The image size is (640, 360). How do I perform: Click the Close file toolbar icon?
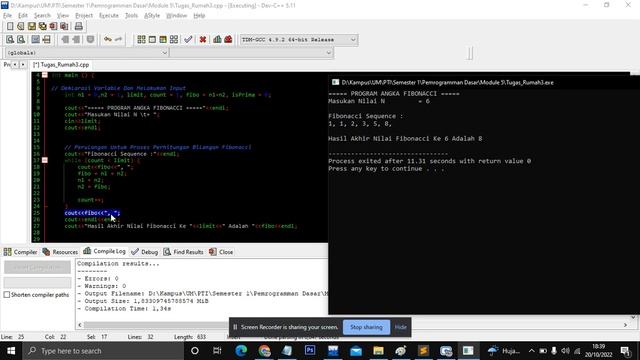(x=53, y=26)
